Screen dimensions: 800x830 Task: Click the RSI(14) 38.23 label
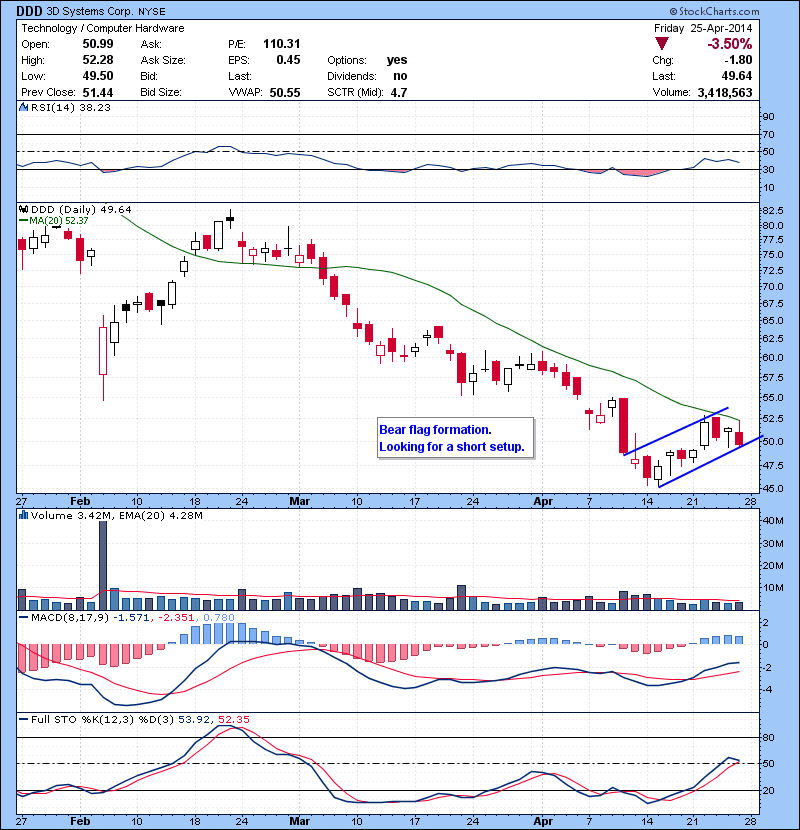(71, 107)
